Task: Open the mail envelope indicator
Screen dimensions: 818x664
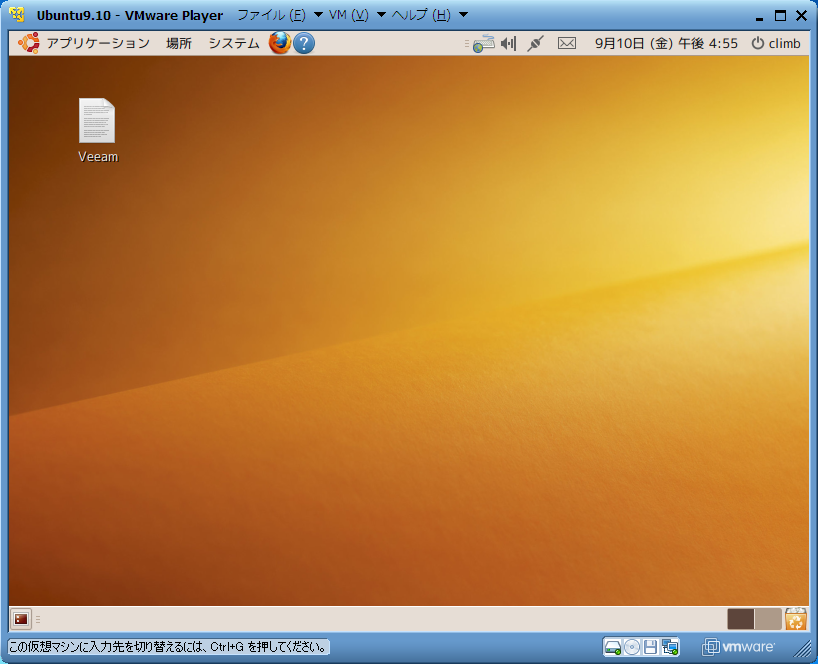Action: tap(567, 43)
